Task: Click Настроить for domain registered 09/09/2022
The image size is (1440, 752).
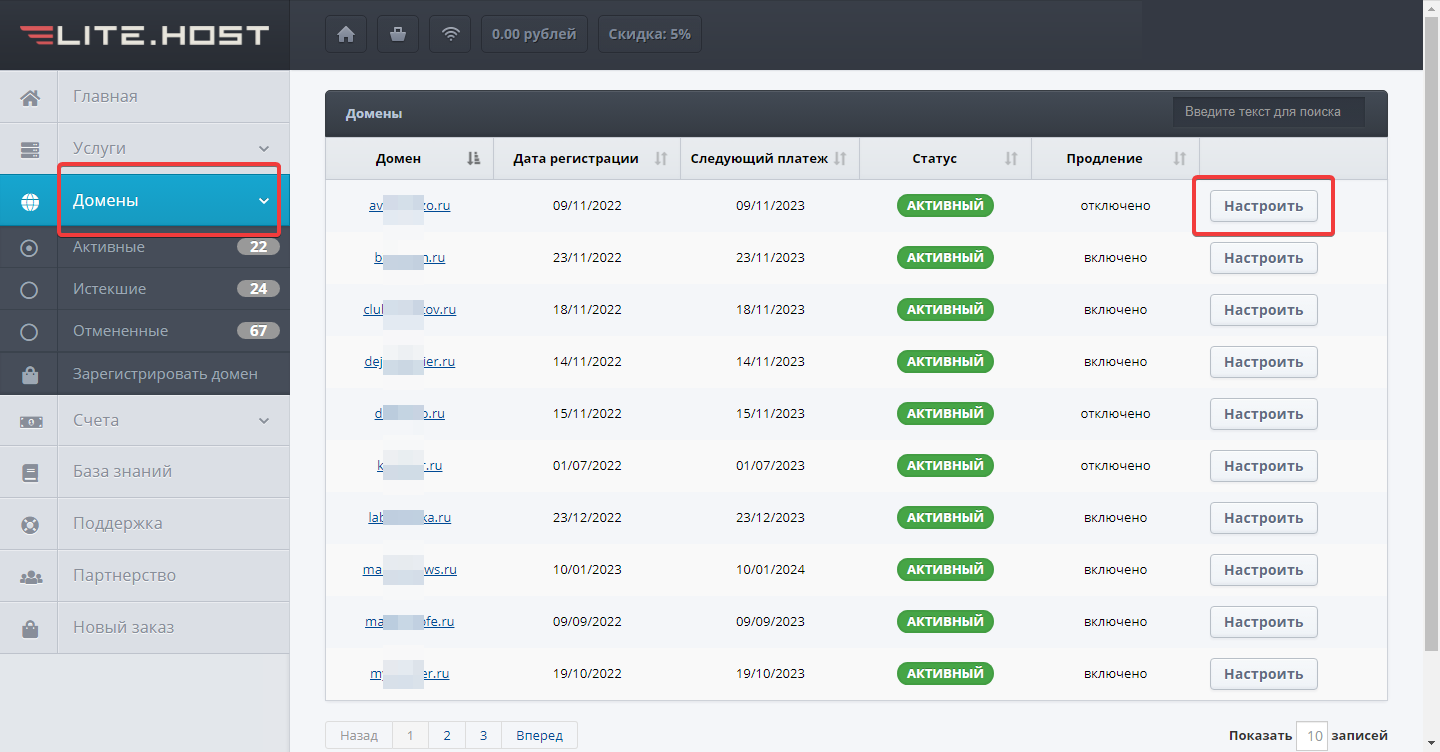Action: (1263, 622)
